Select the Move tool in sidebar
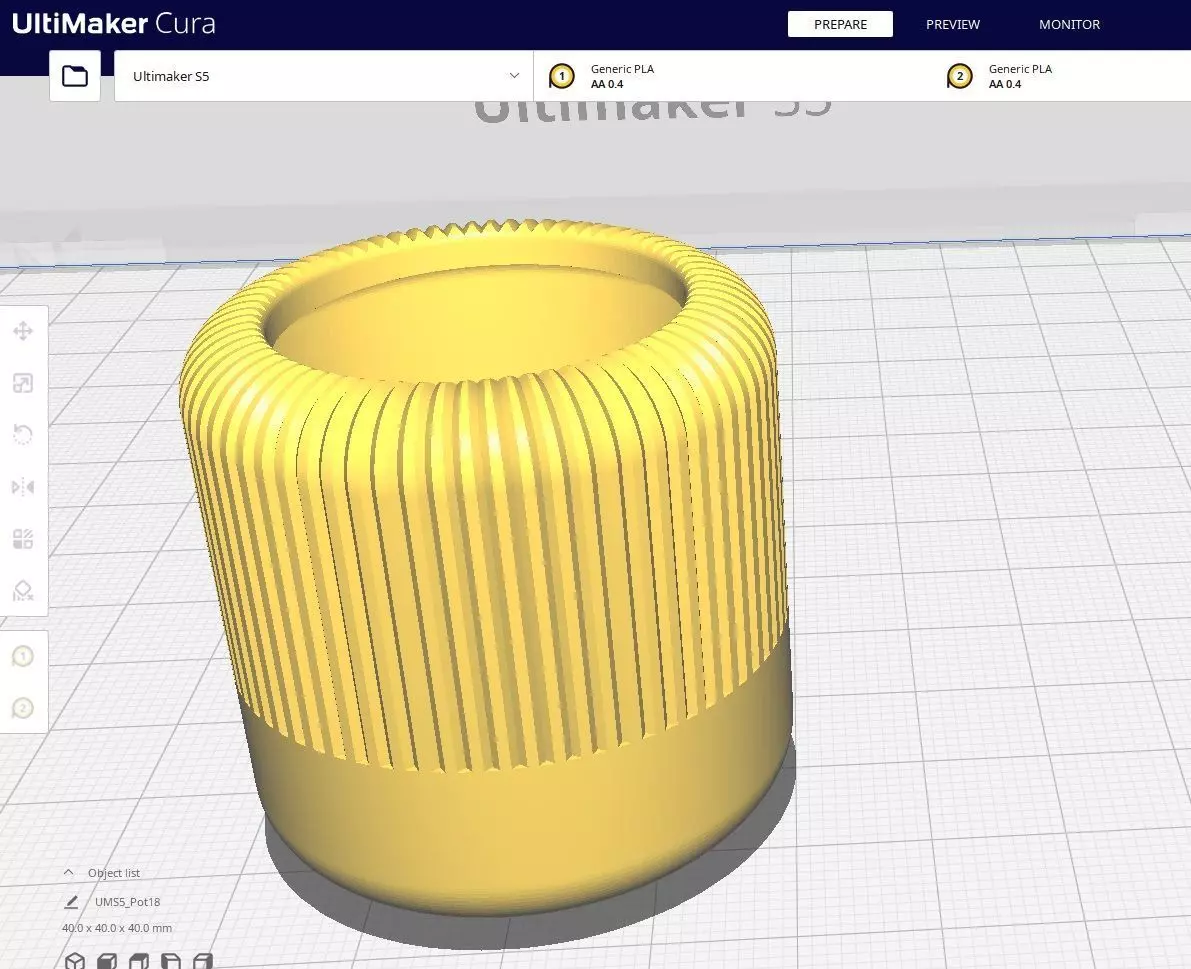The image size is (1191, 969). click(x=23, y=331)
